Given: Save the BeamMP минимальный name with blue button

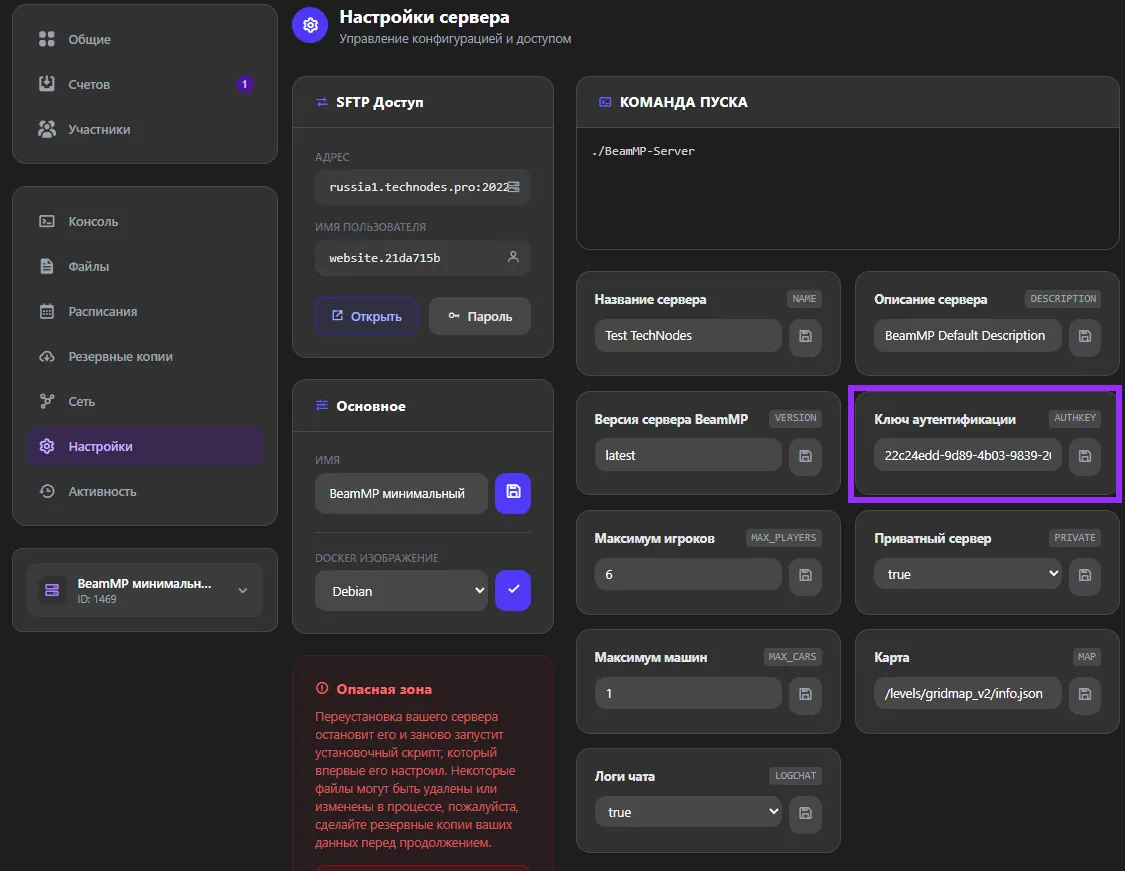Looking at the screenshot, I should click(513, 493).
